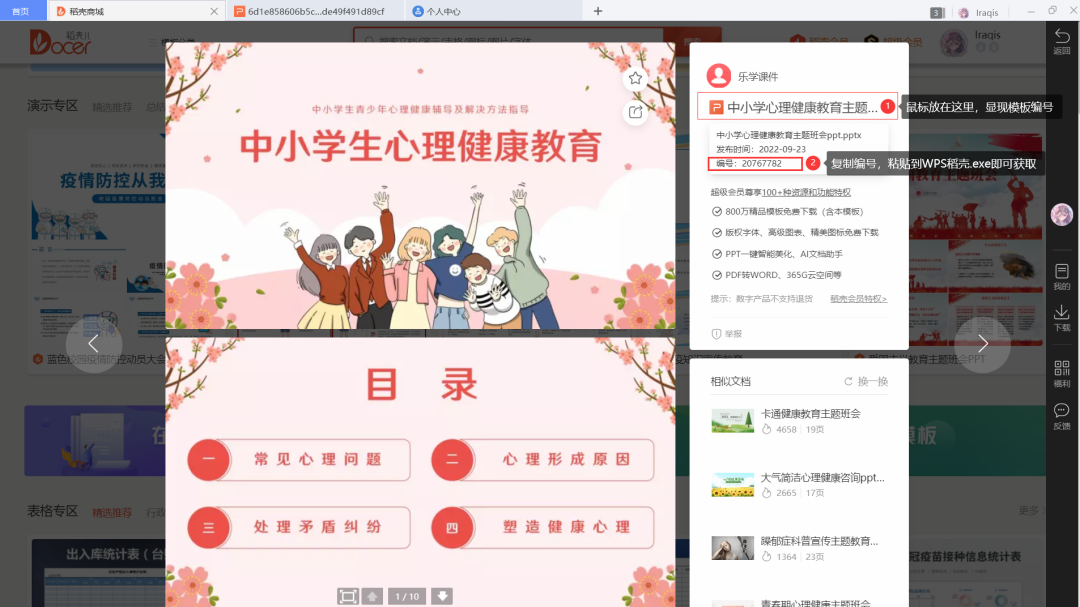
Task: Click the 精选推荐 tab in 演示专区
Action: (x=112, y=107)
